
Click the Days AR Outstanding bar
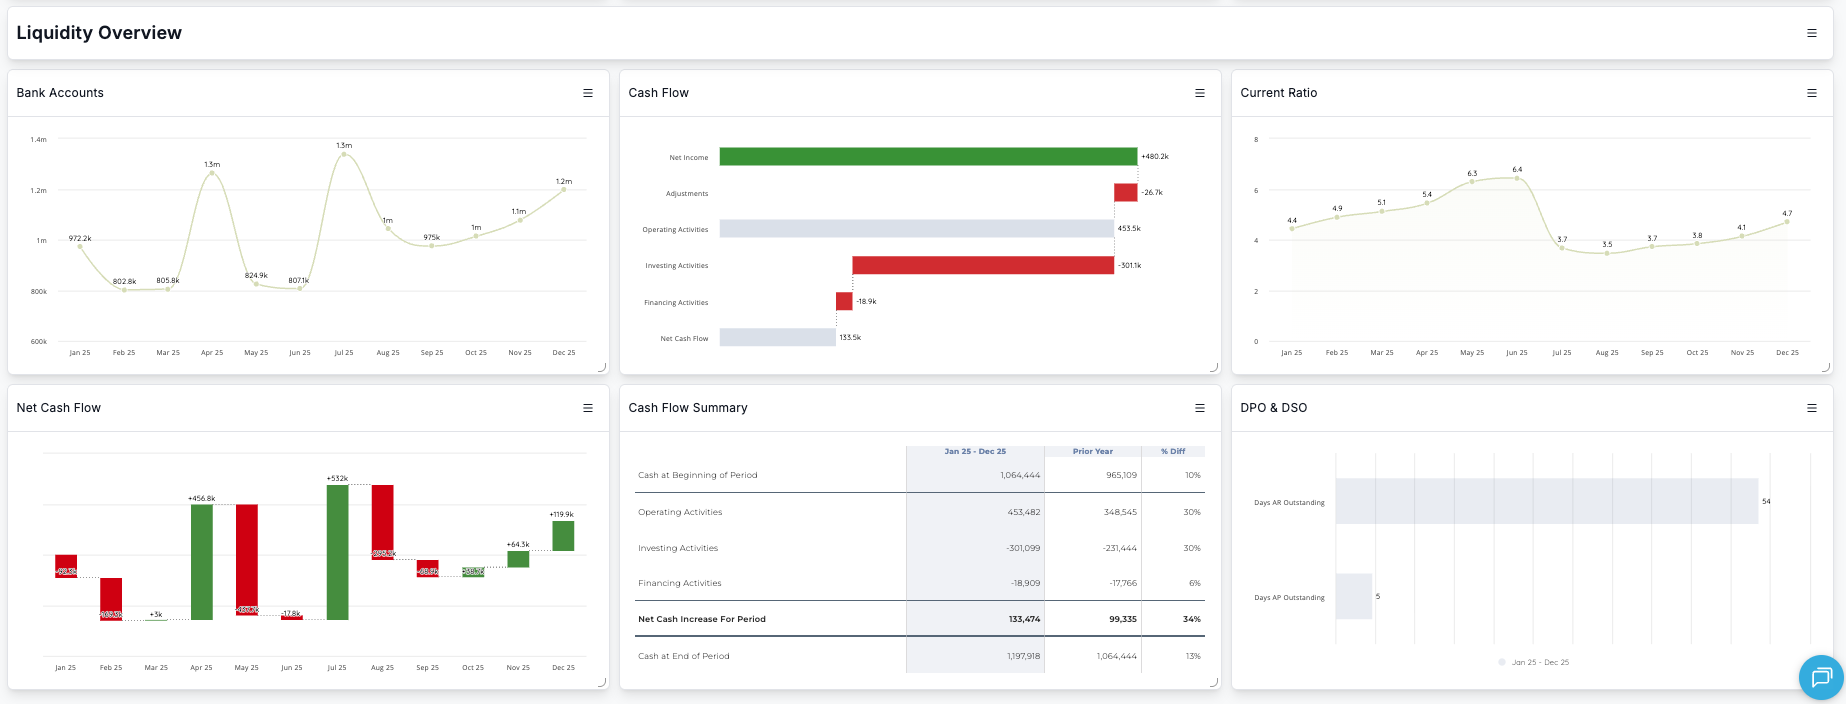(1547, 501)
